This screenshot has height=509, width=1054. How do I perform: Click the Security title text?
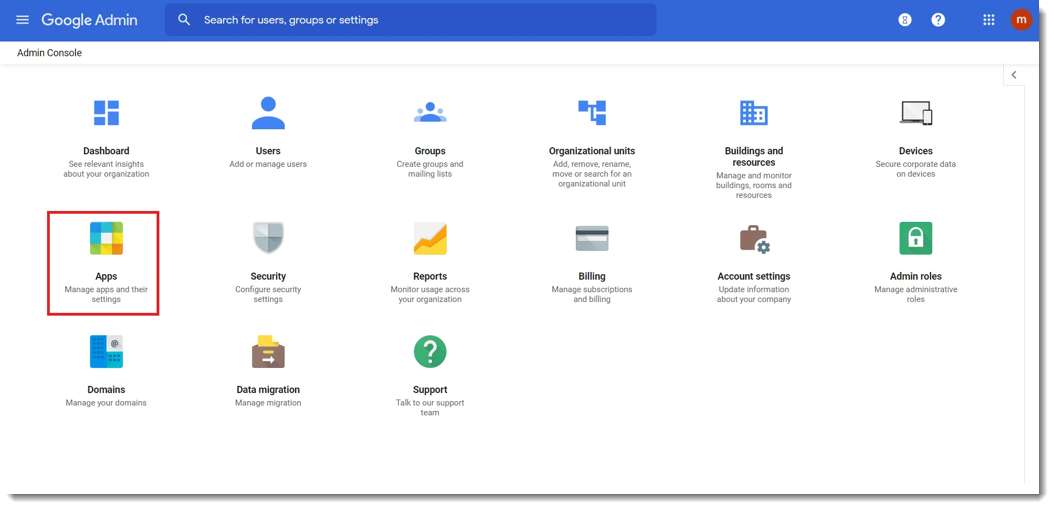(x=268, y=276)
